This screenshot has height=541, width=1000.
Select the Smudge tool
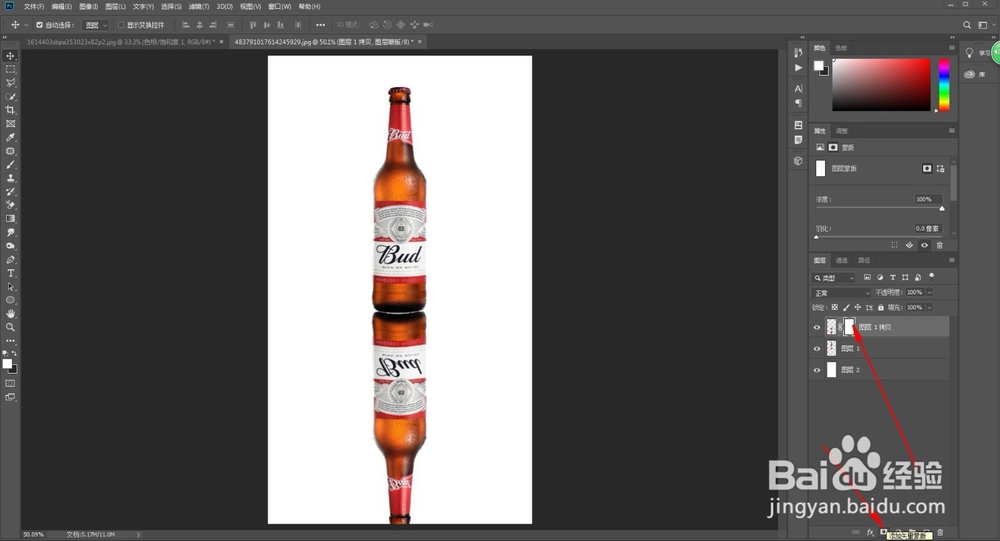[x=10, y=232]
